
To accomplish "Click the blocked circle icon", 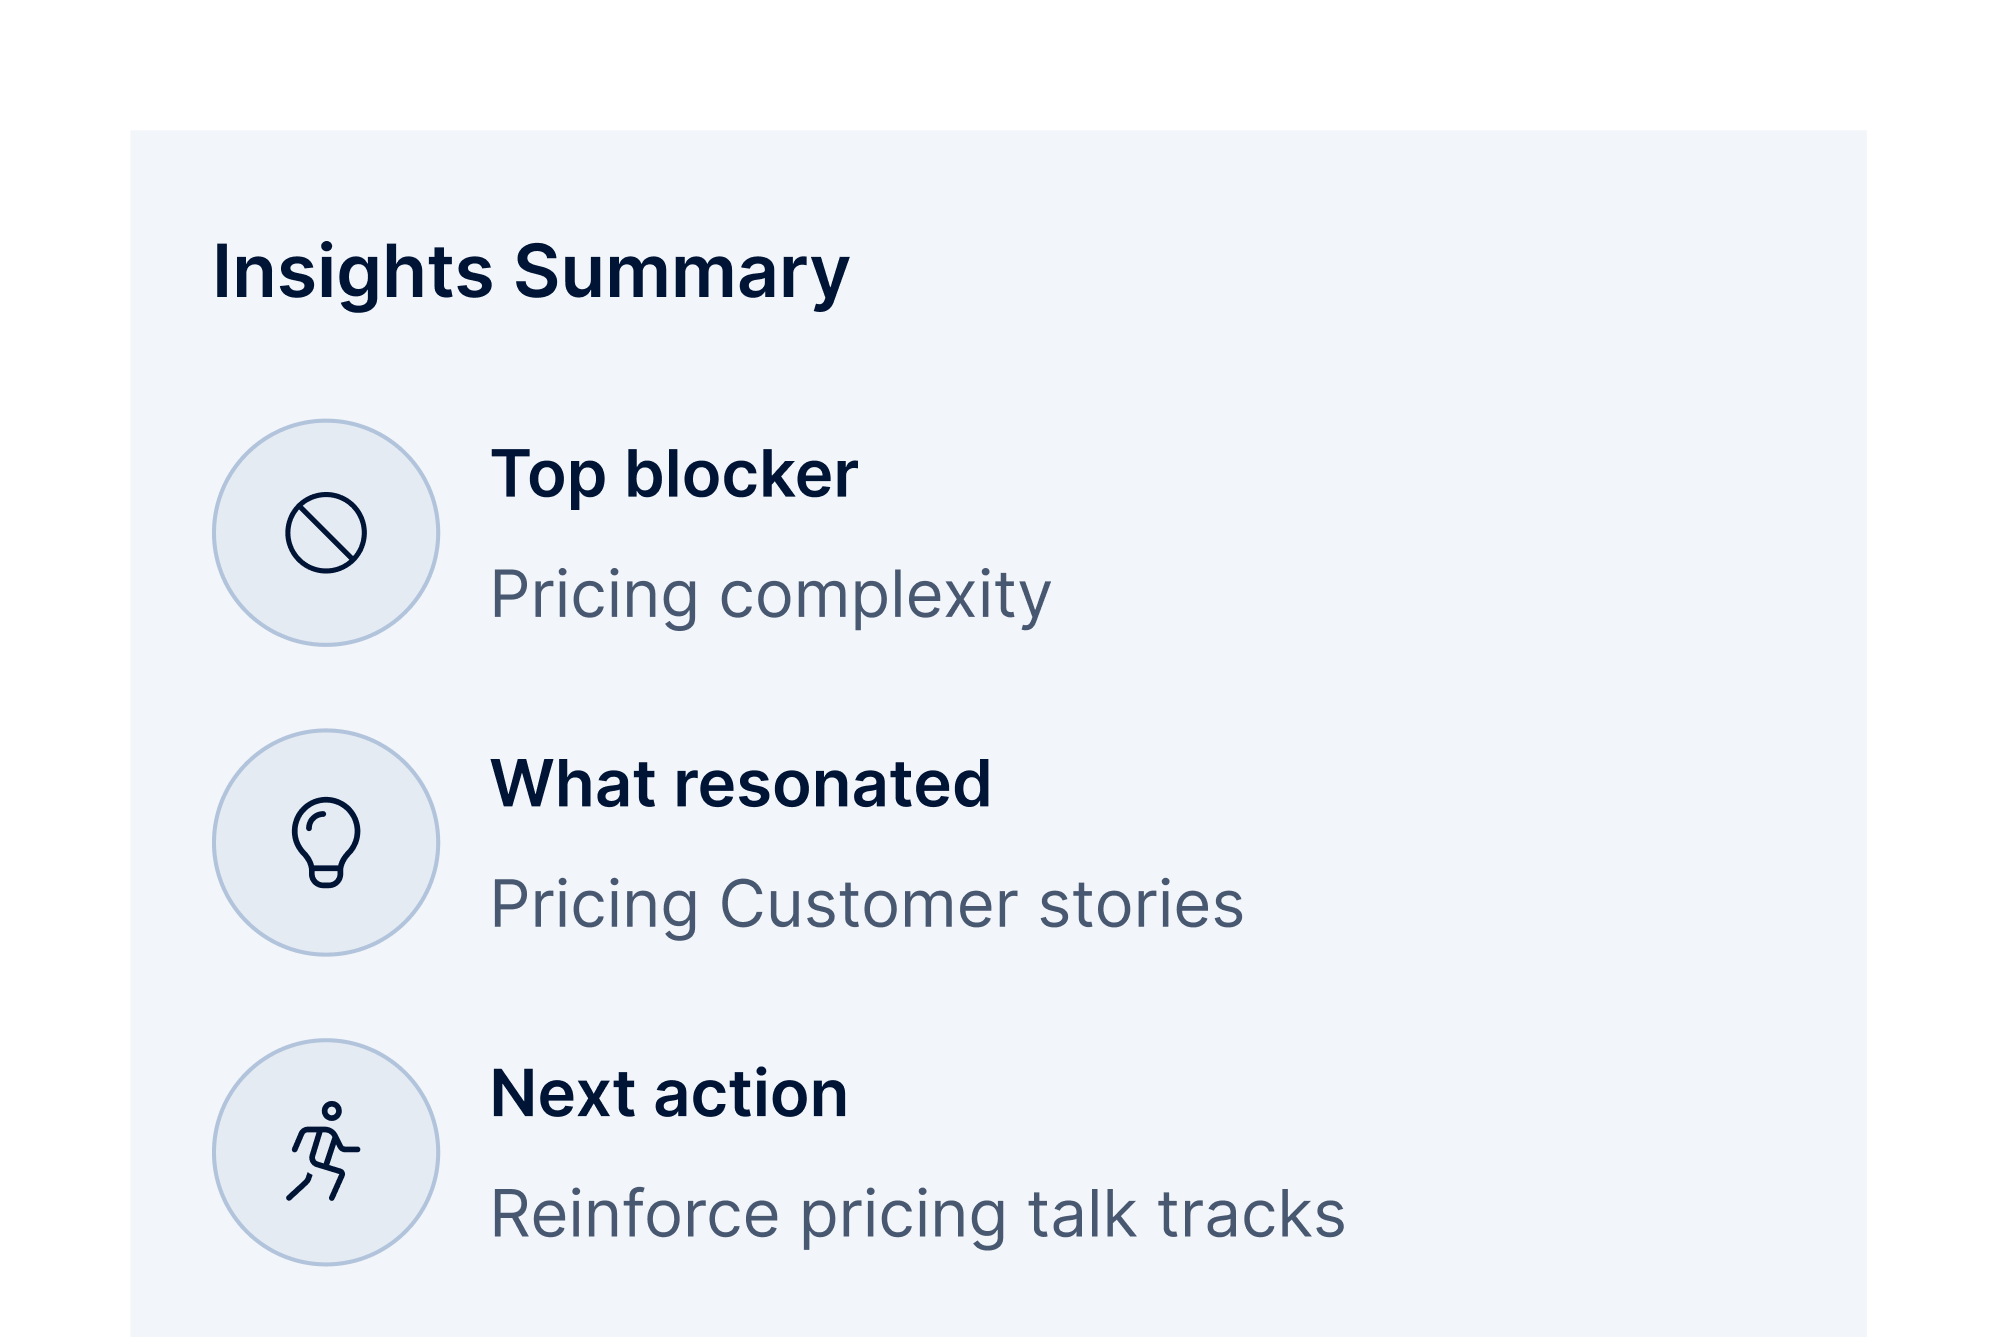I will pos(326,533).
